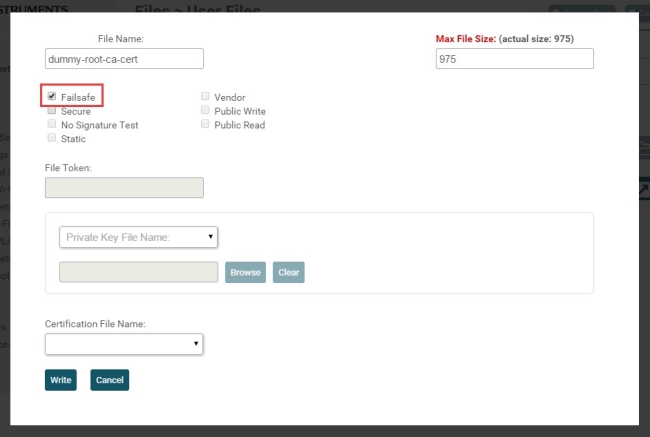Check the Static checkbox
Viewport: 650px width, 437px height.
pos(52,139)
